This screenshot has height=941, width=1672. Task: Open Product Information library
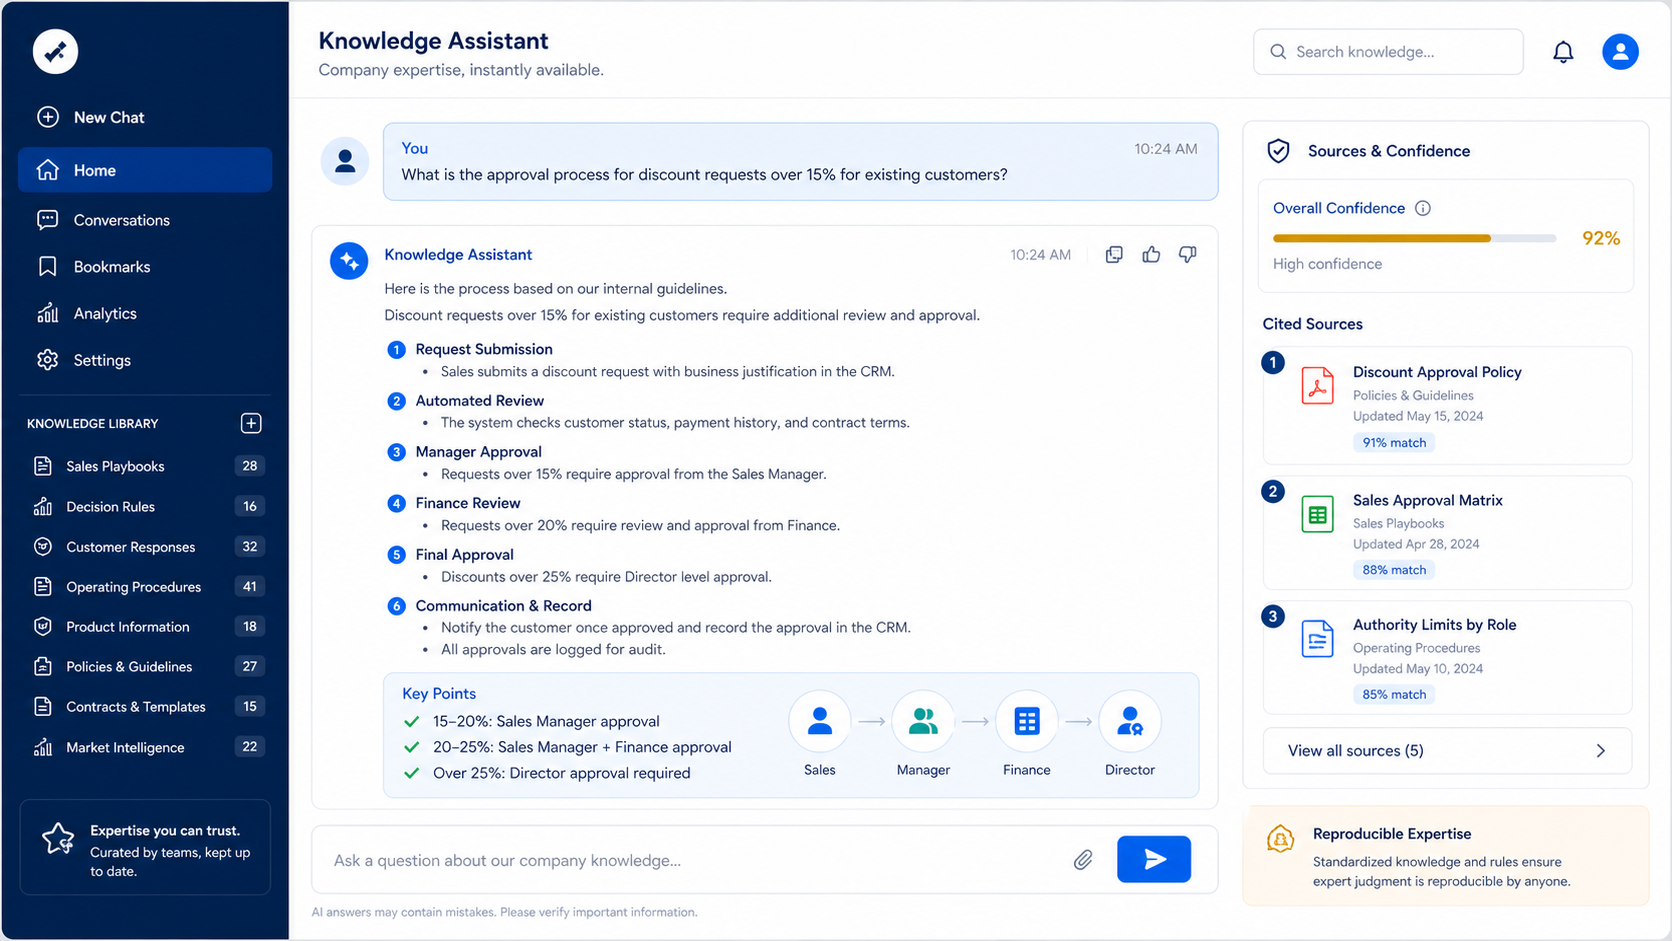(x=148, y=627)
